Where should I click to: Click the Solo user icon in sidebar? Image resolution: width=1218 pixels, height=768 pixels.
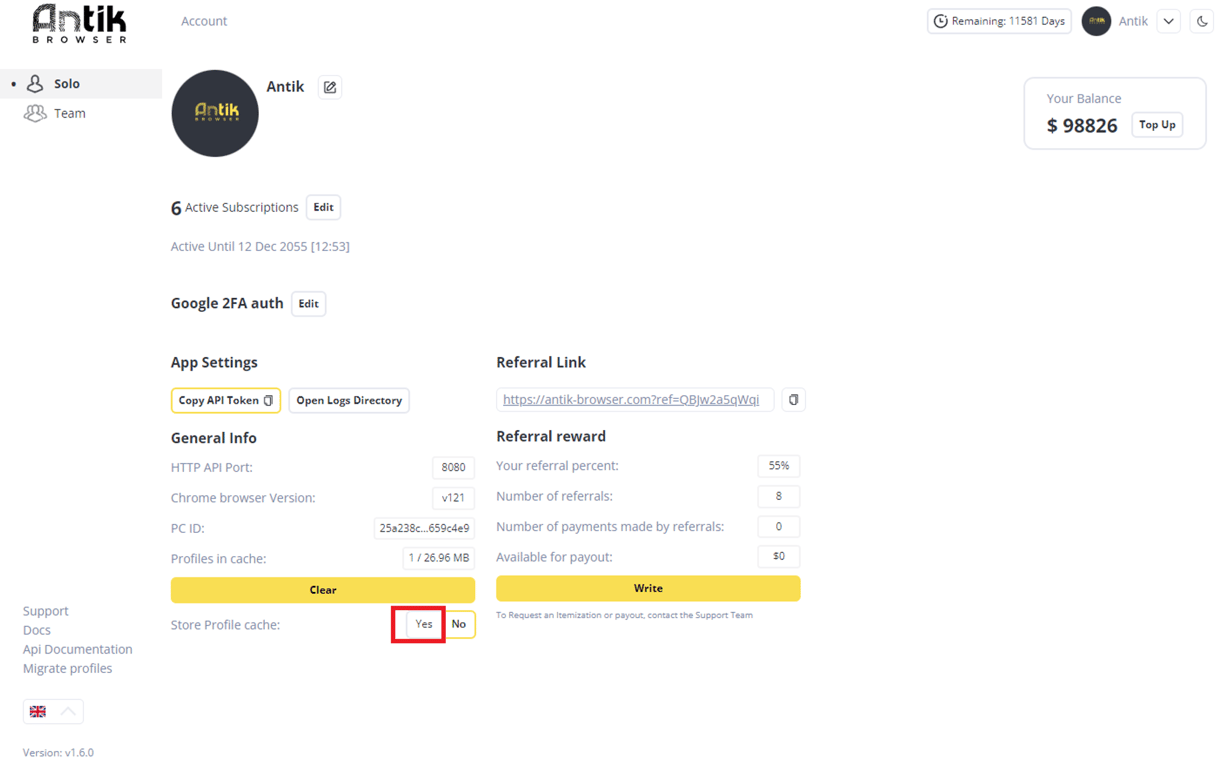(x=35, y=83)
